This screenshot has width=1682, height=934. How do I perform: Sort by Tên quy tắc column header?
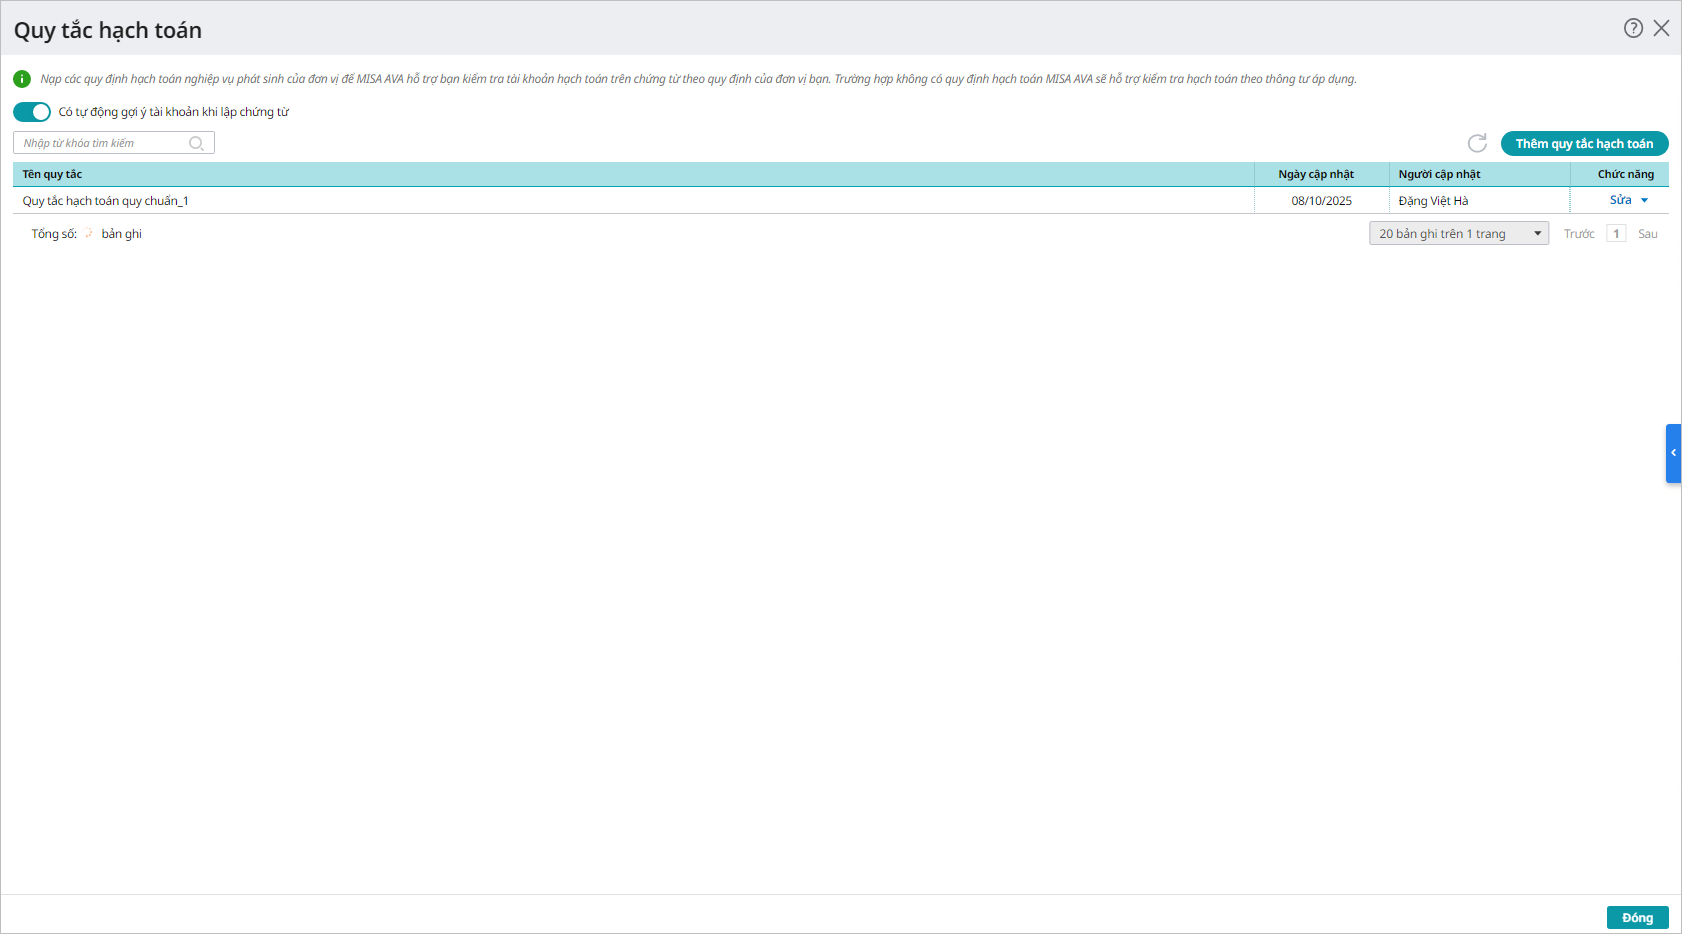[x=52, y=174]
